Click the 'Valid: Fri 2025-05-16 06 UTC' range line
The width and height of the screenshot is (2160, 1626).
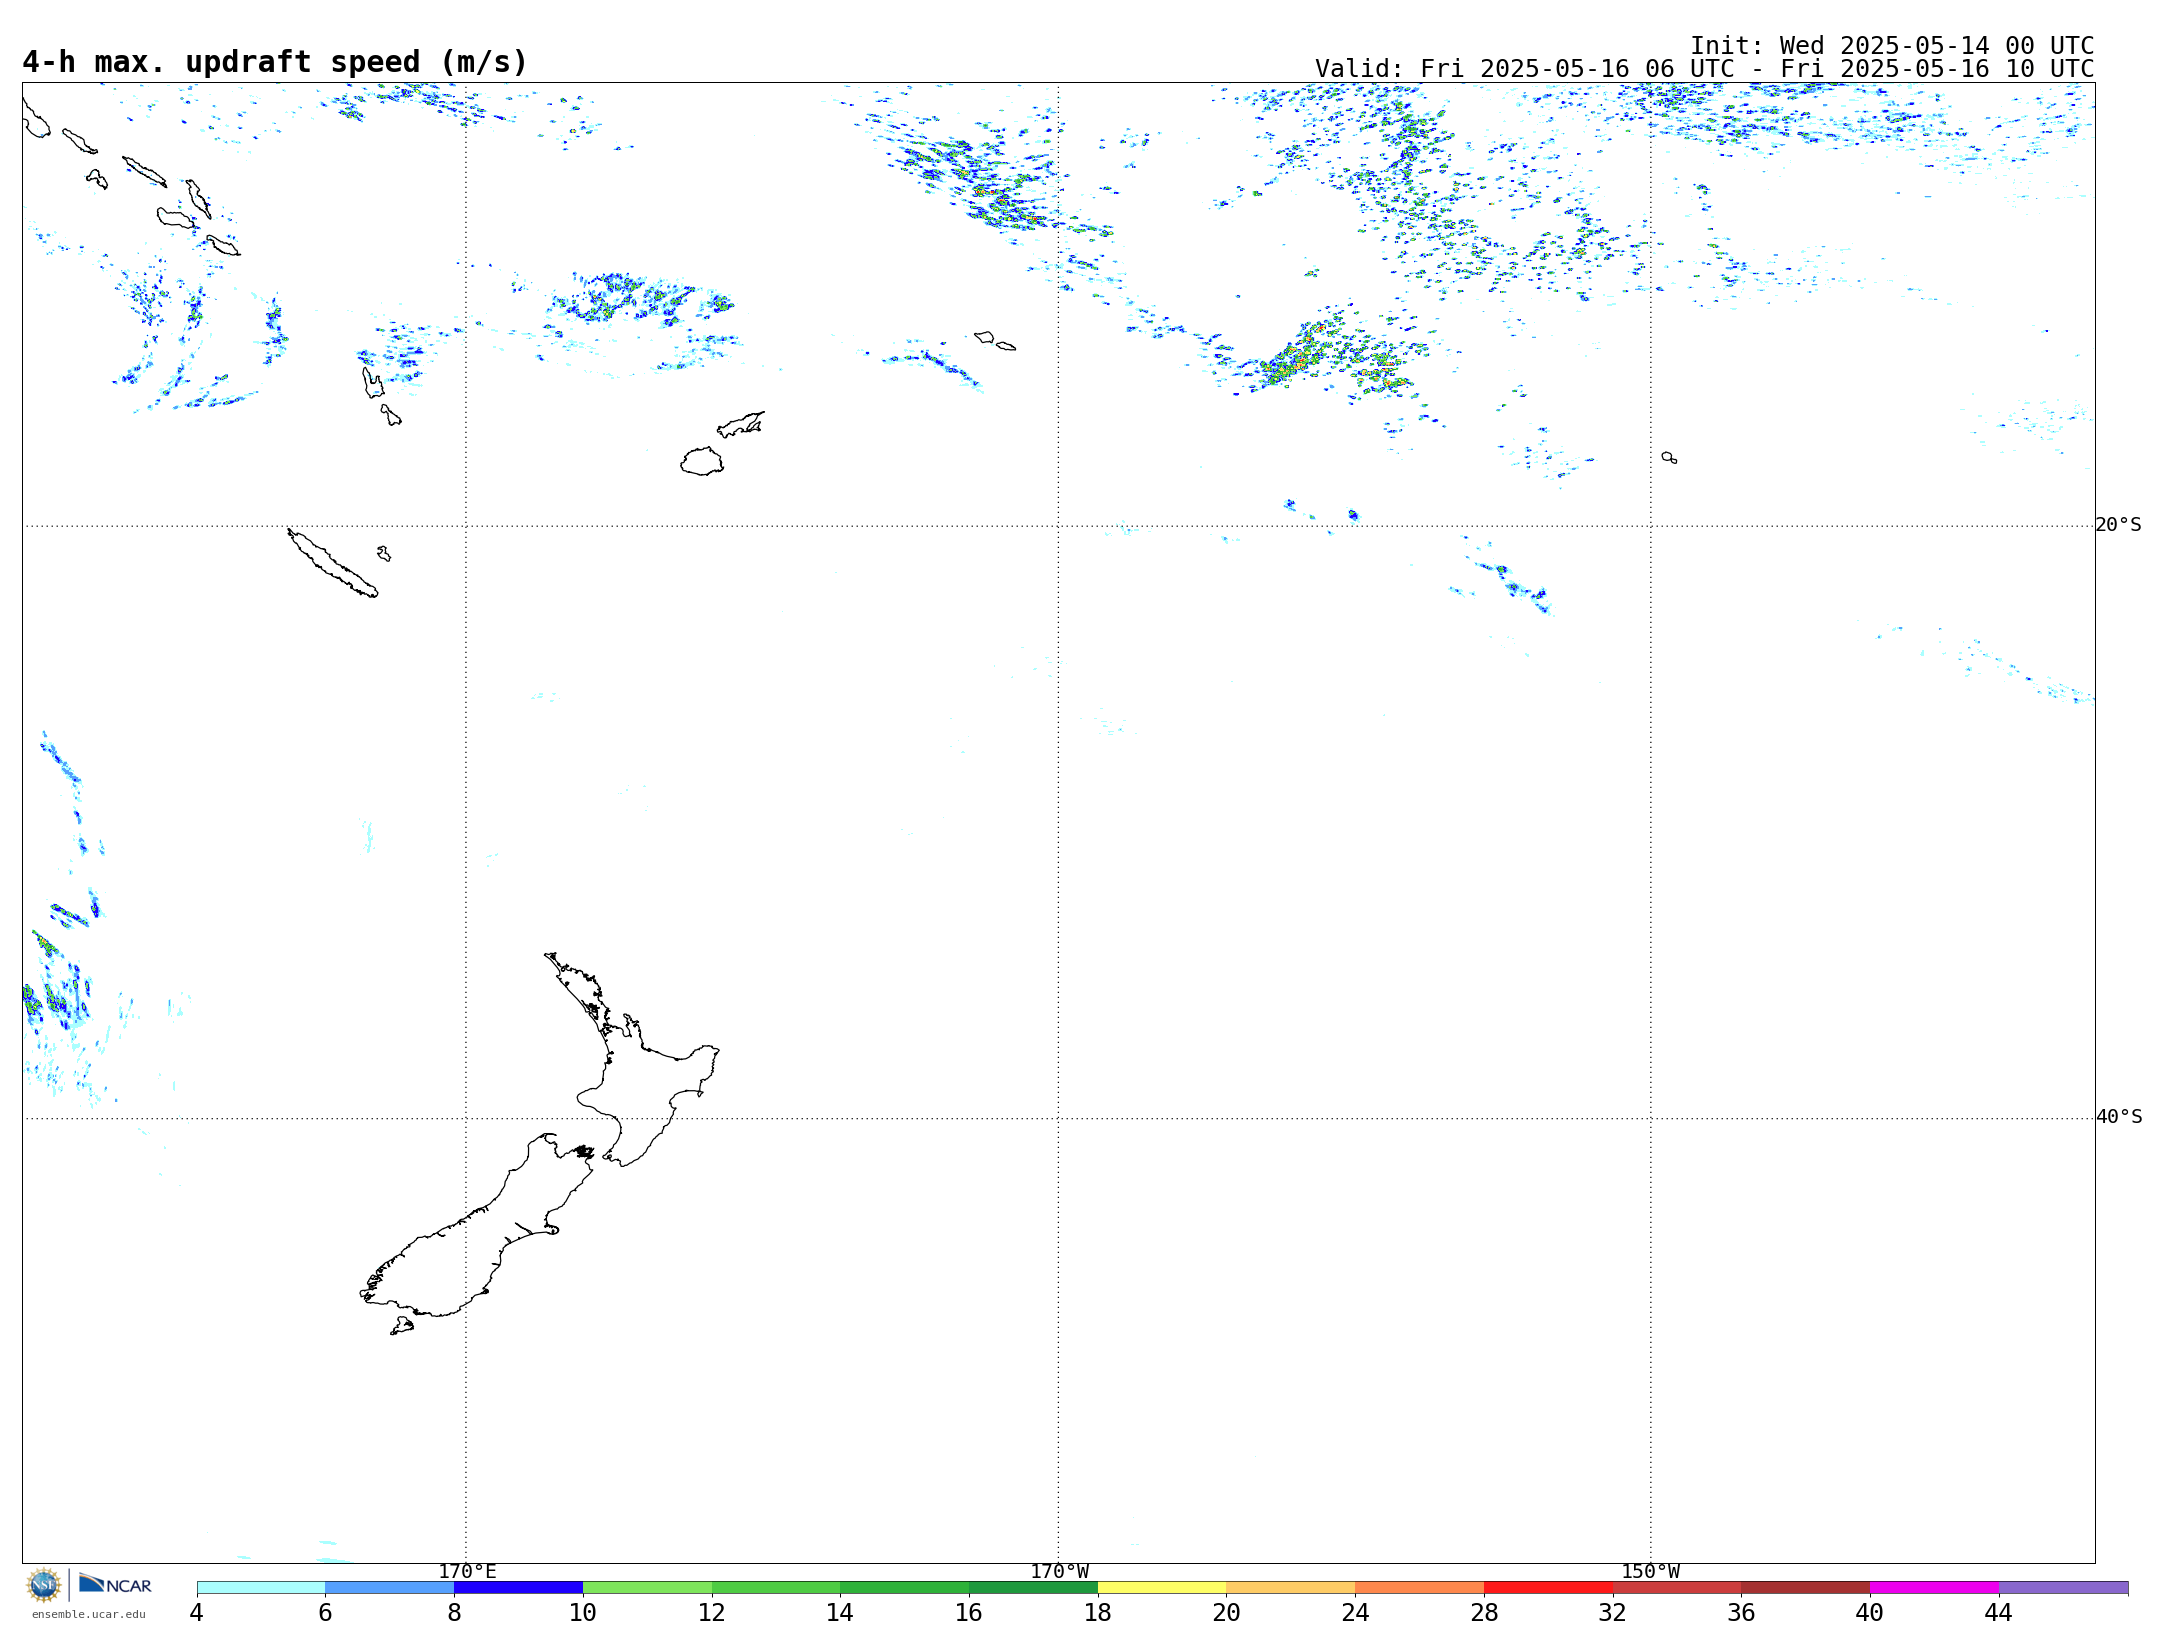point(1704,69)
